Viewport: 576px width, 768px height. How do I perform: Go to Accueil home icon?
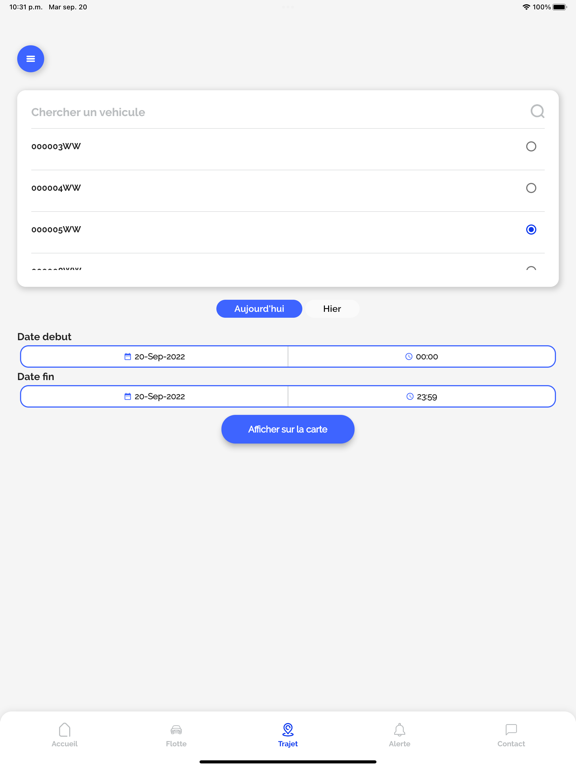(x=65, y=730)
